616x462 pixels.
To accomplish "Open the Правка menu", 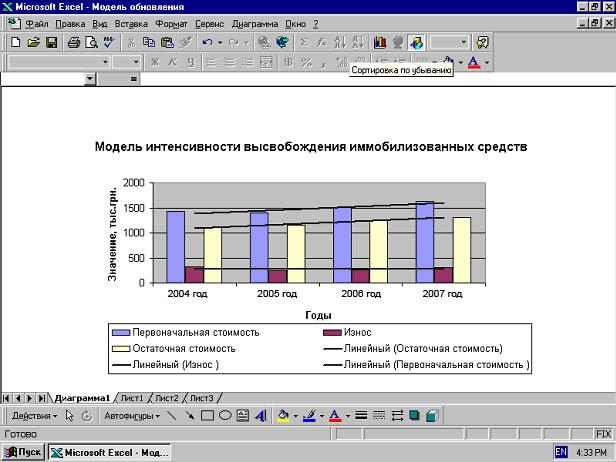I will 70,24.
